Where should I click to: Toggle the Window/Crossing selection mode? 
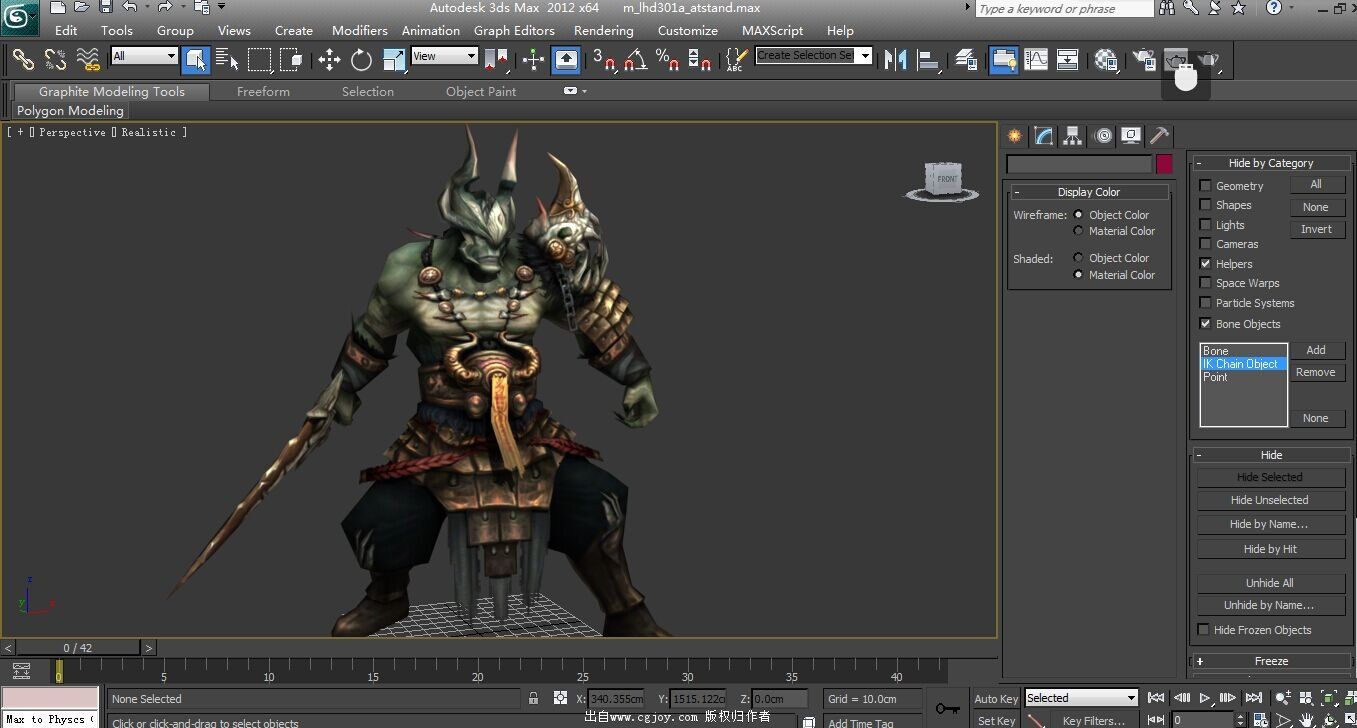291,59
